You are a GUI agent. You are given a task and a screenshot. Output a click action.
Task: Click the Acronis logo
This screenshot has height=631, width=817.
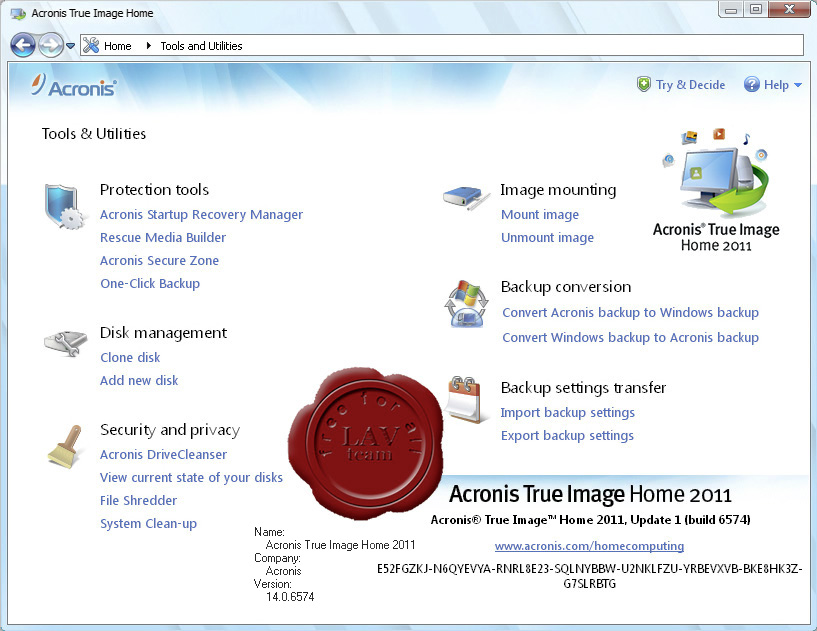[x=73, y=85]
